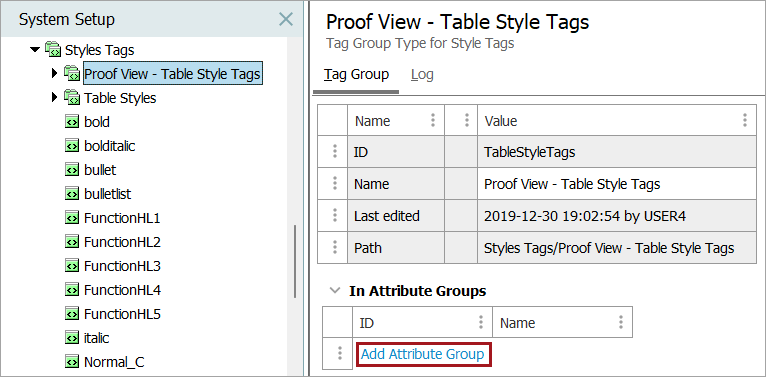This screenshot has height=377, width=766.
Task: Click the Add Attribute Group link
Action: 423,354
